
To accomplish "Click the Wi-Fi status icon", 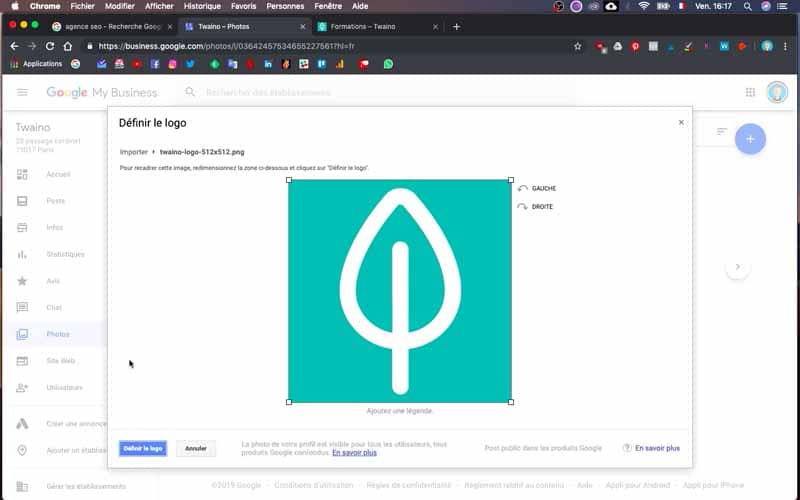I will [x=644, y=6].
